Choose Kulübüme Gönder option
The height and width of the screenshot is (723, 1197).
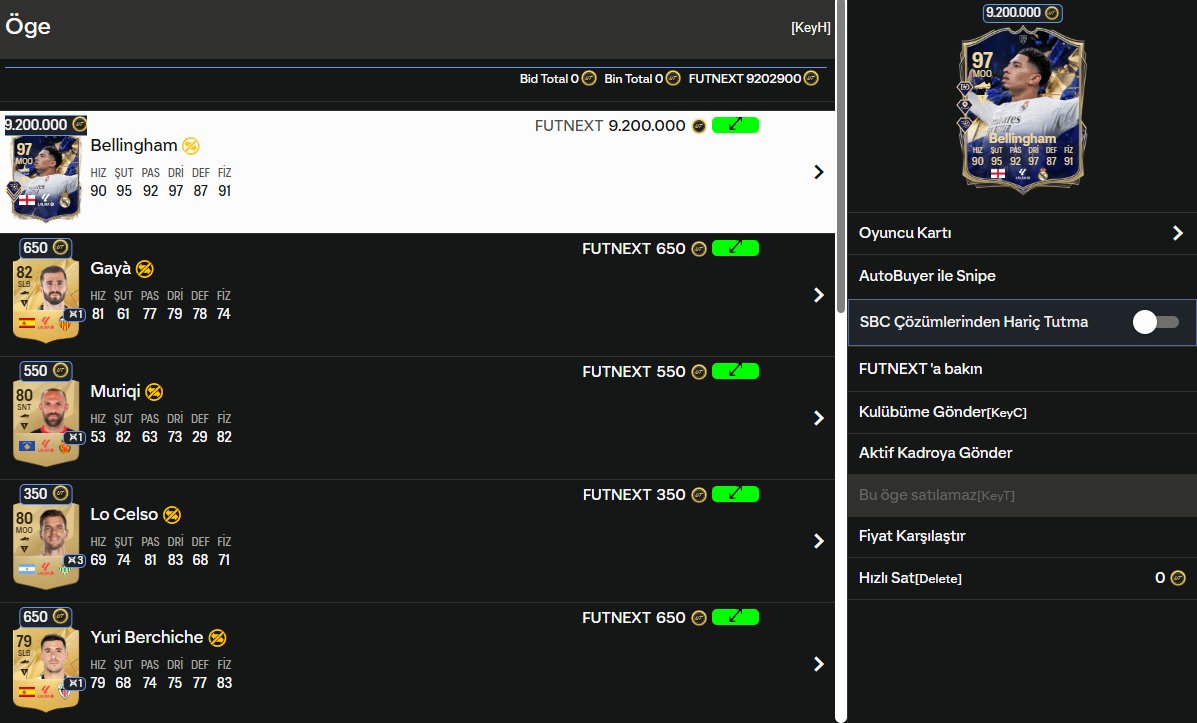tap(1022, 412)
